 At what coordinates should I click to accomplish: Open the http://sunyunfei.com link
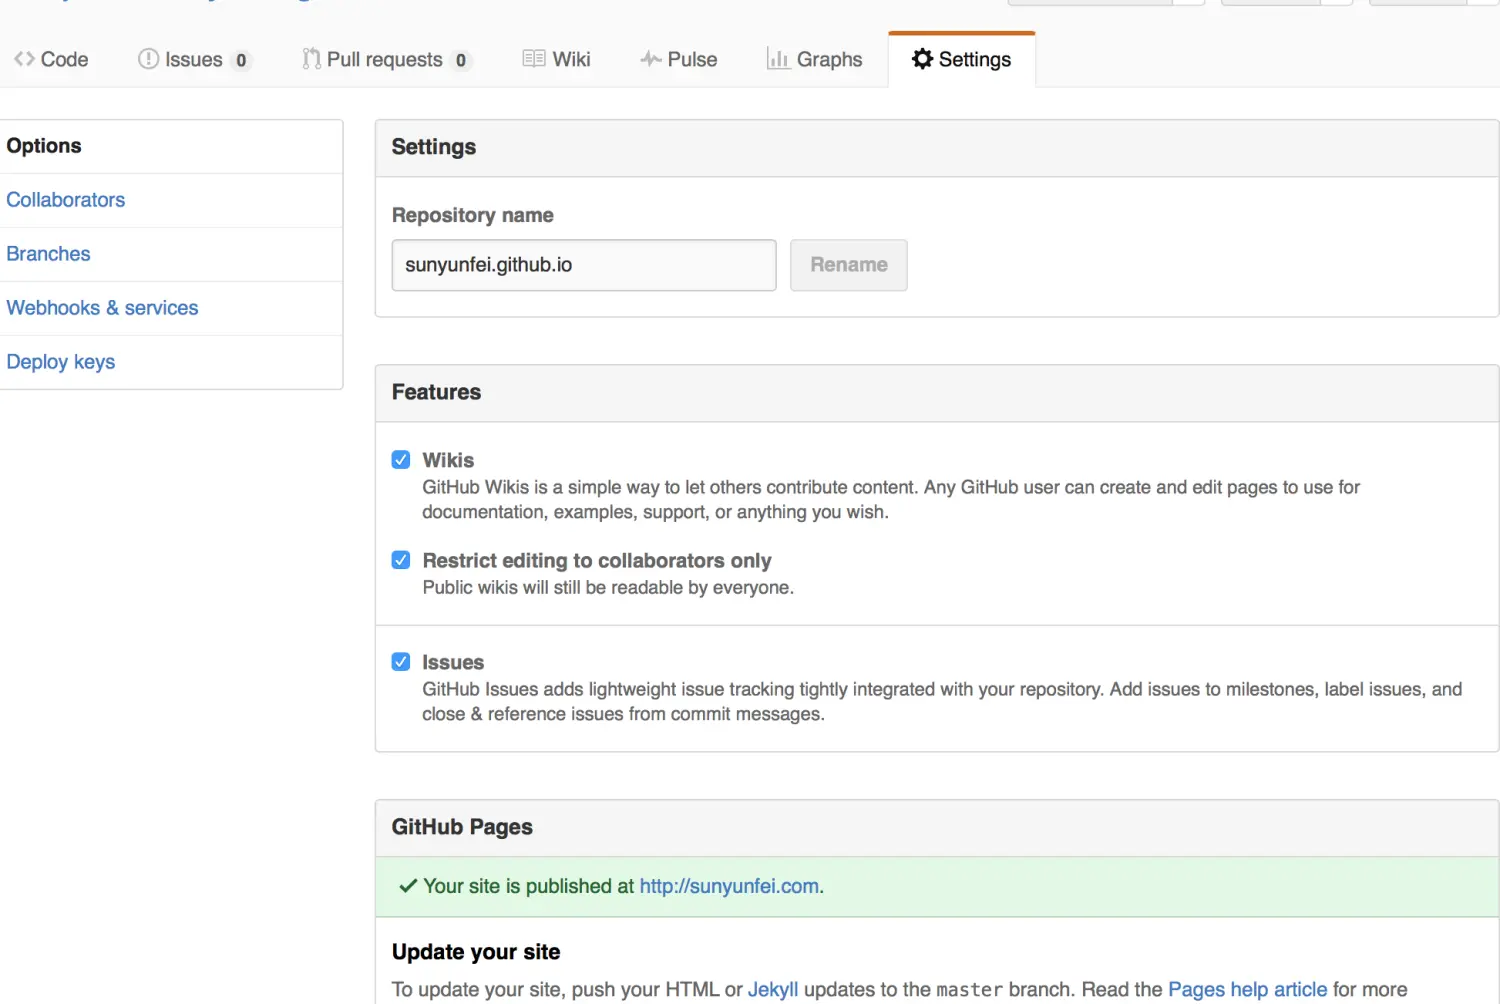[729, 886]
